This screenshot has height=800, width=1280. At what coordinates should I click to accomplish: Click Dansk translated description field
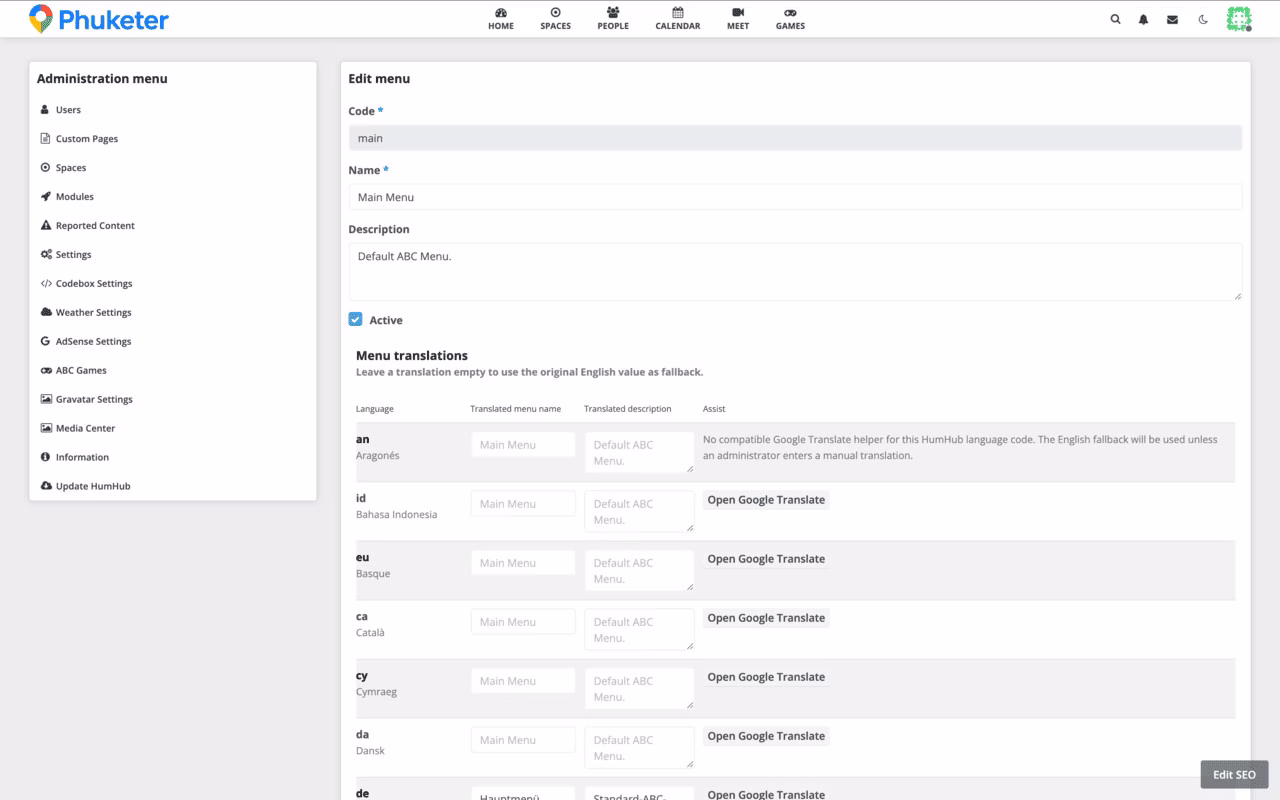(x=639, y=747)
